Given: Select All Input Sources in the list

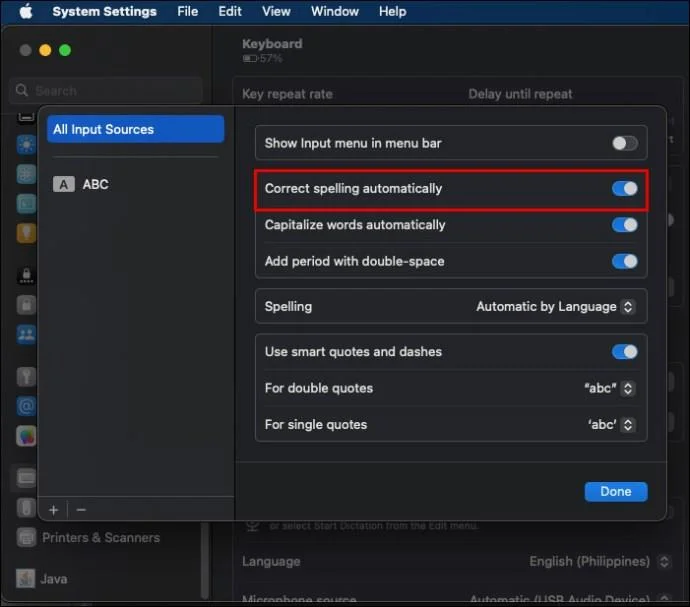Looking at the screenshot, I should click(x=136, y=129).
